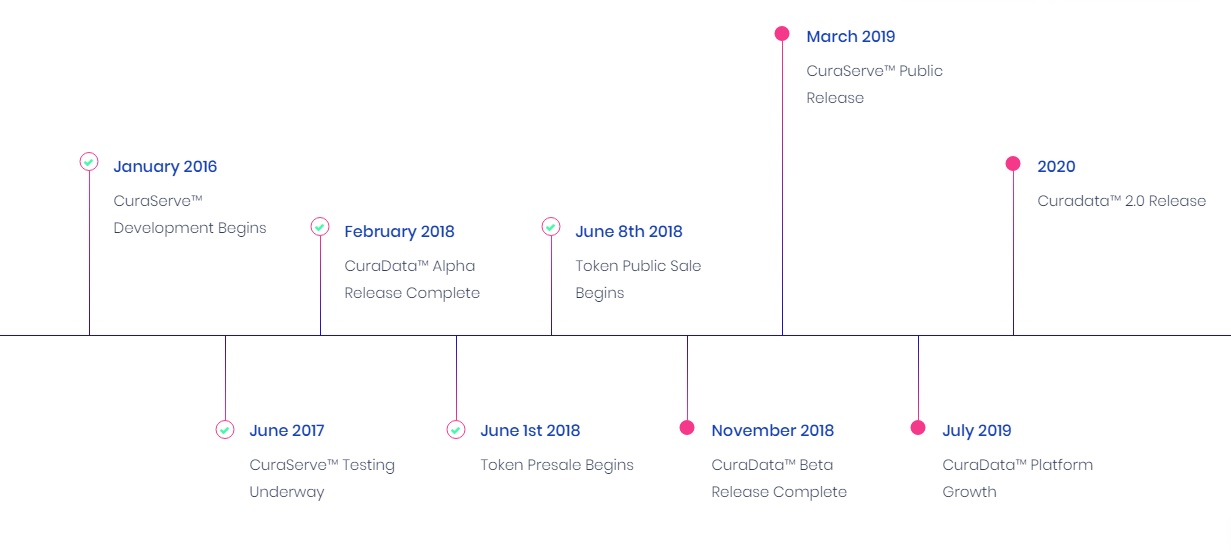Click the checkmark icon beside June 1st 2018
Viewport: 1231px width, 559px height.
point(456,430)
